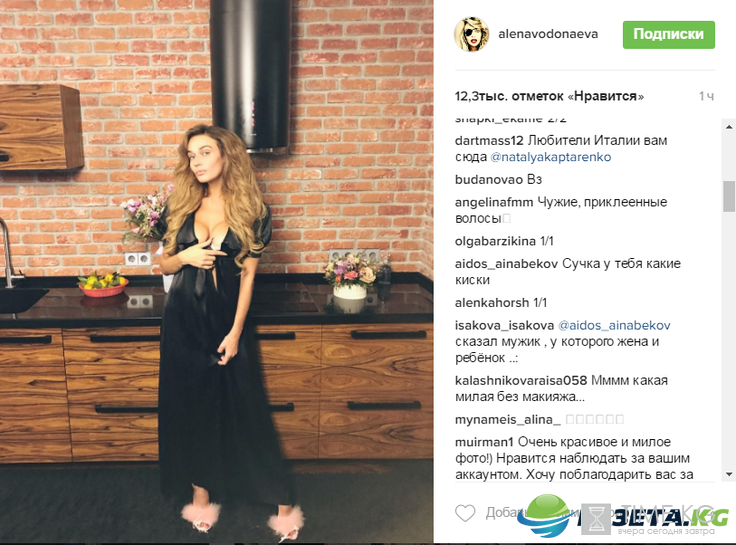
Task: Open alenavodonaeva profile avatar
Action: (471, 34)
